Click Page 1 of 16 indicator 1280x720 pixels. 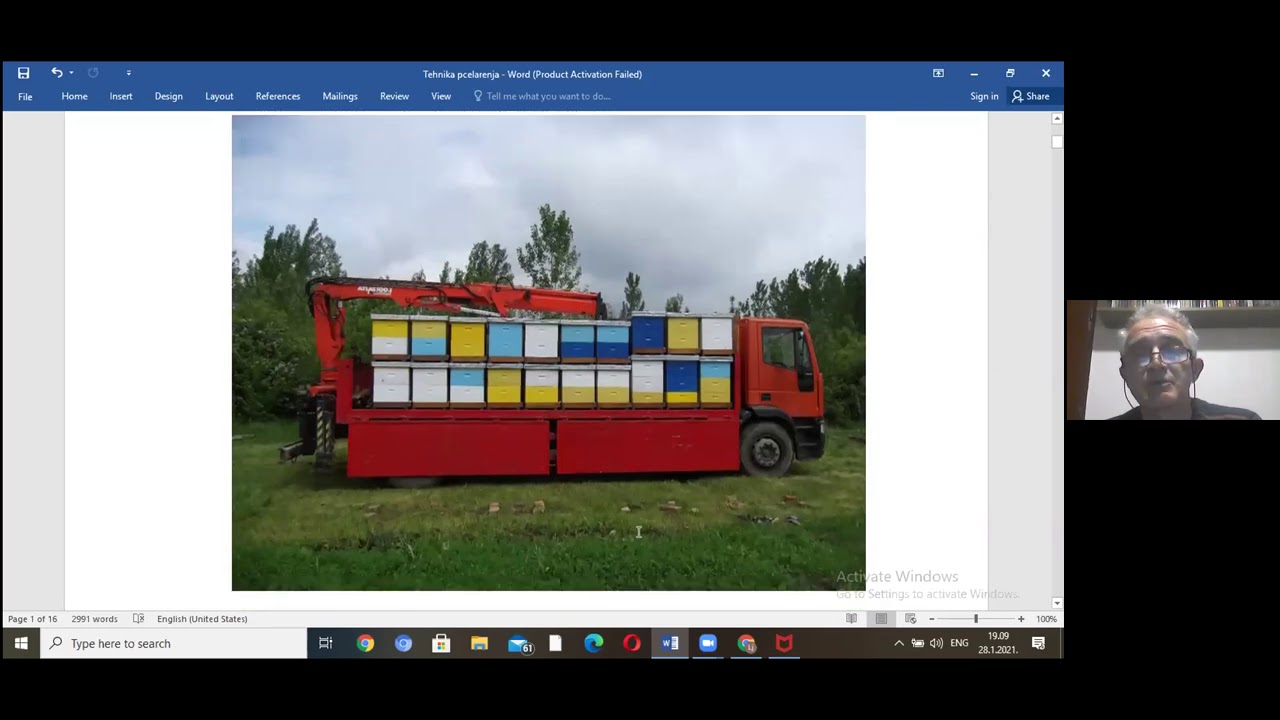32,619
